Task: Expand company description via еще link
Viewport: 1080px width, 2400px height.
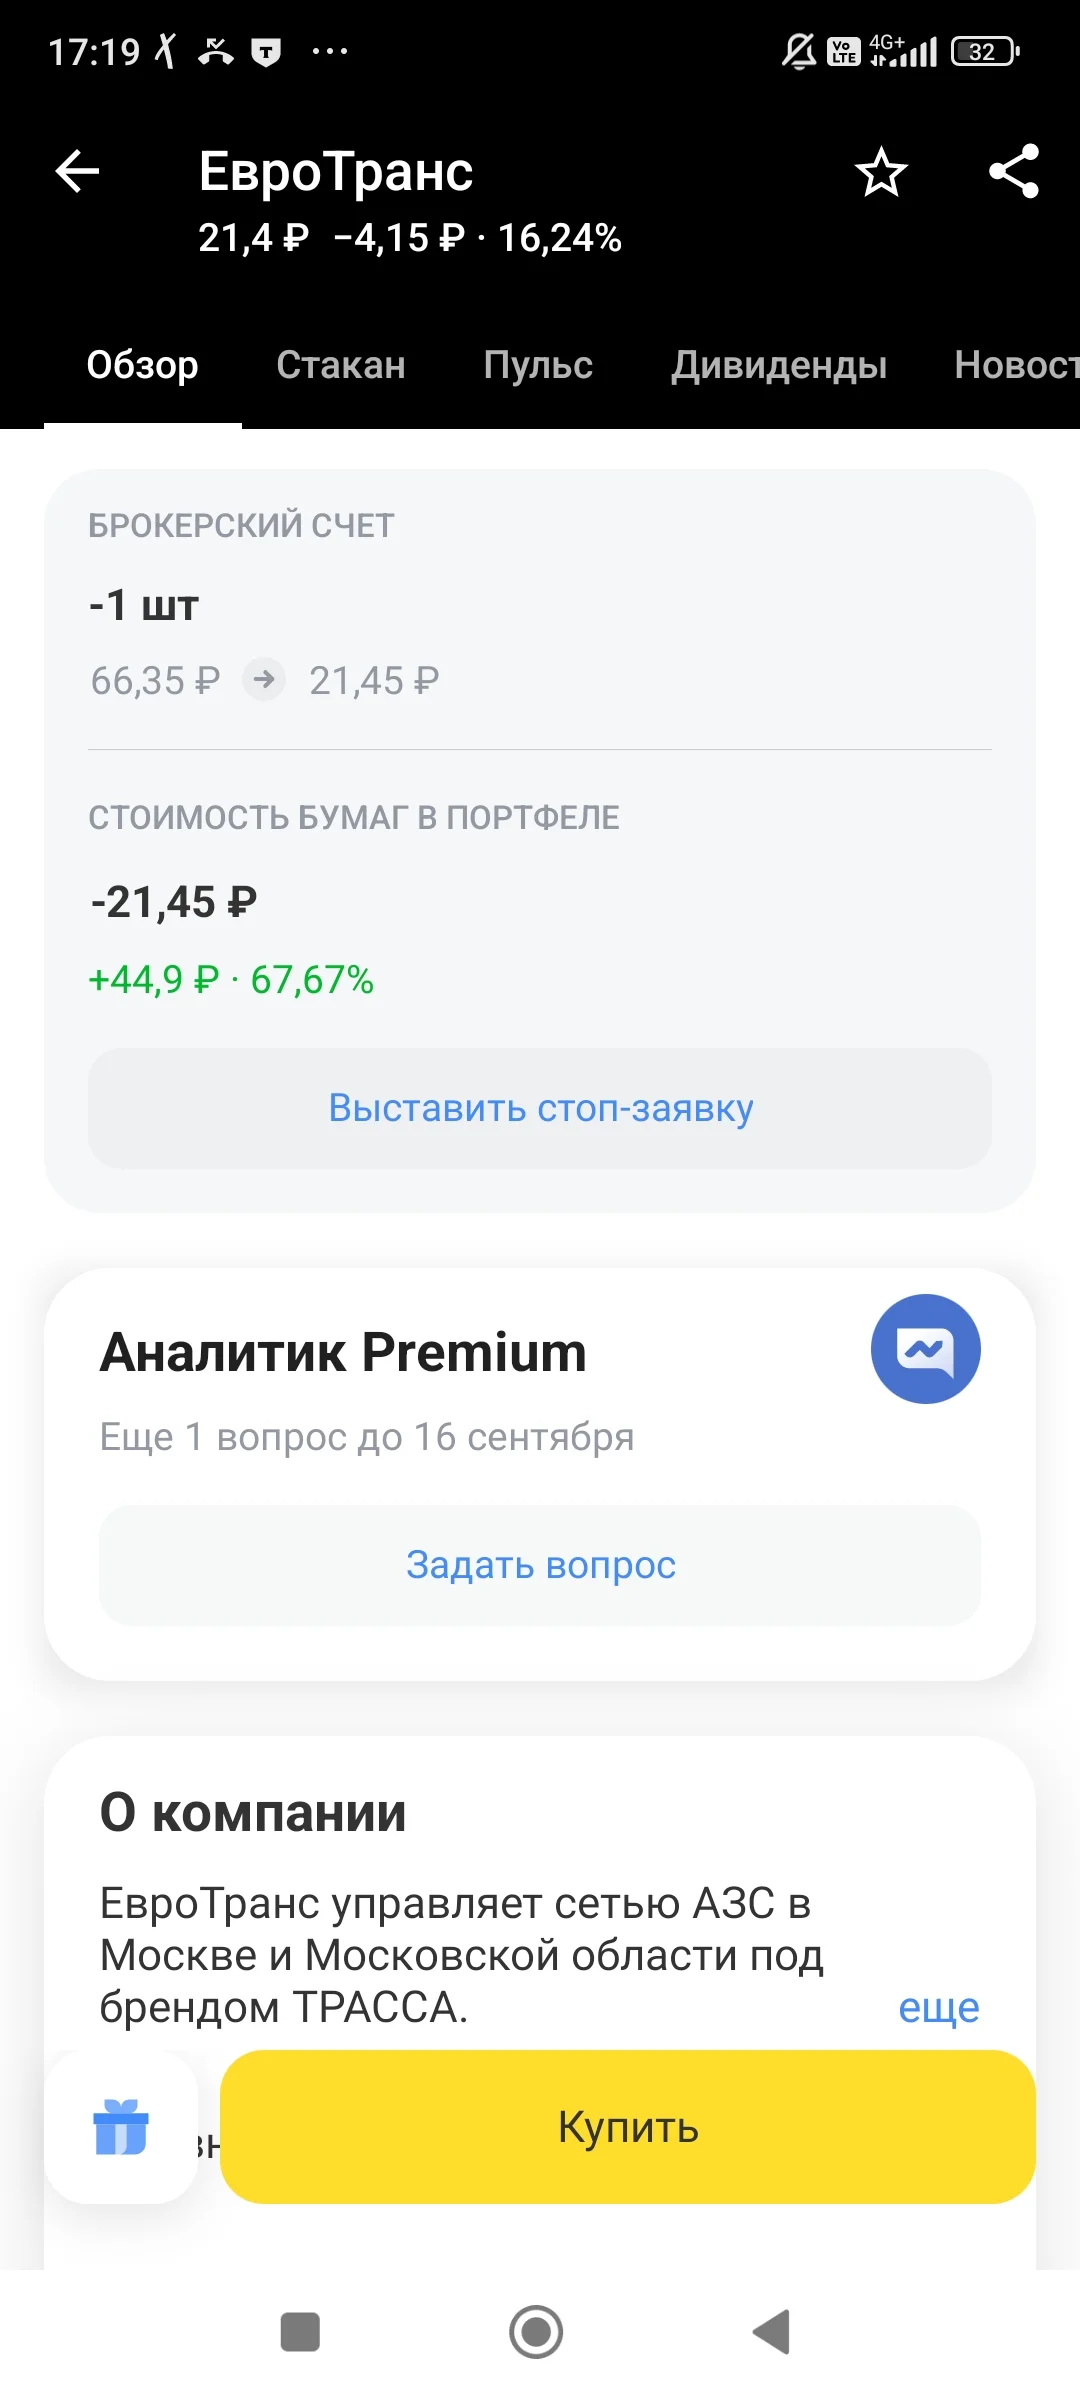Action: (x=938, y=2007)
